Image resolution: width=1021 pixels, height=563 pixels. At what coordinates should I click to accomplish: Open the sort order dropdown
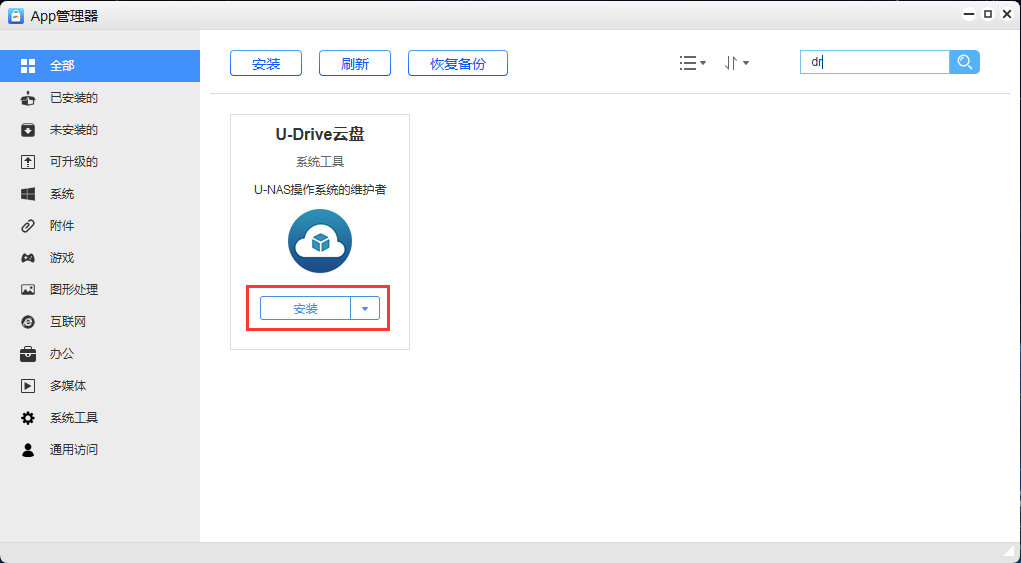tap(736, 63)
